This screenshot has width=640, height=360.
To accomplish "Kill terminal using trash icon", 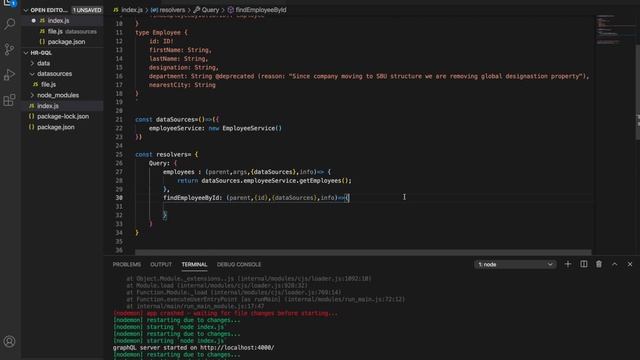I will pos(599,264).
